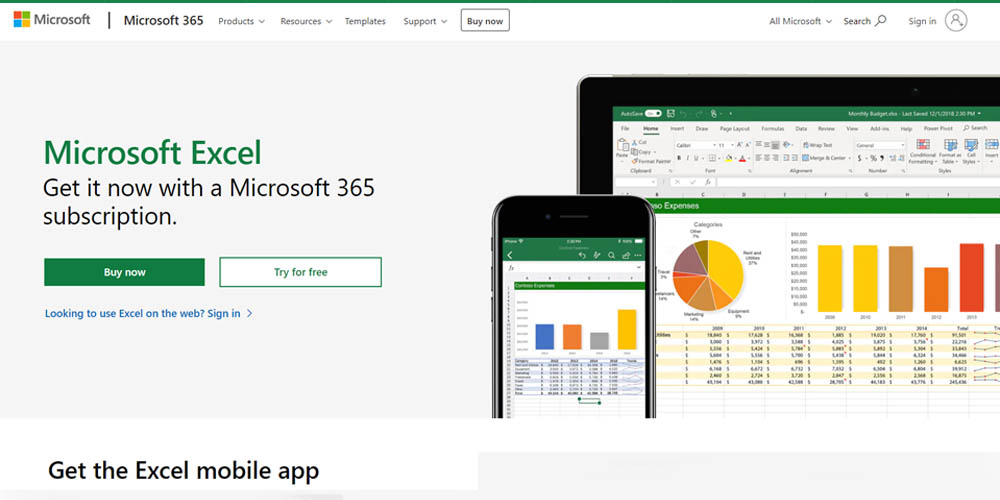Click Save icon in tablet Excel title bar

[671, 114]
